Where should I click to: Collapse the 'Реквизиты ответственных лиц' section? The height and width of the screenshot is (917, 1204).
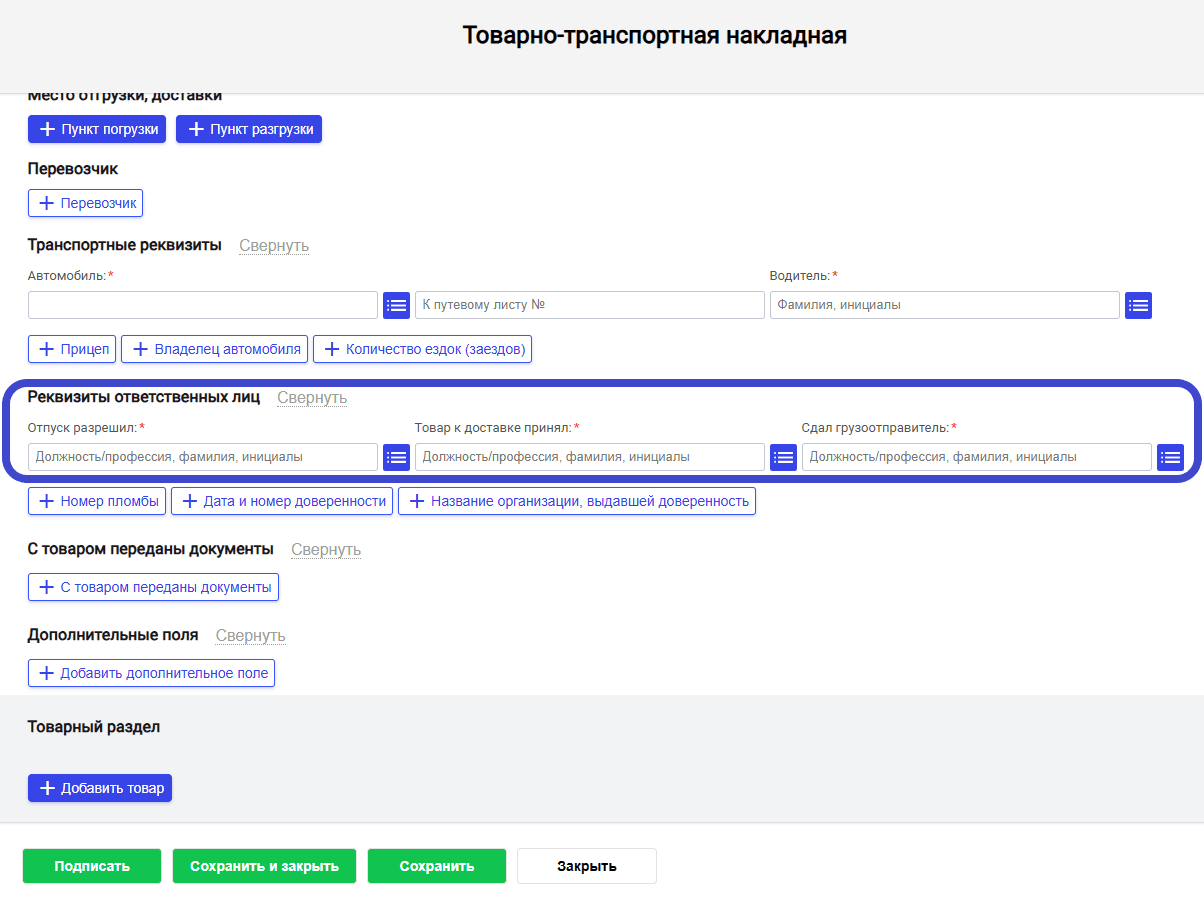(311, 397)
